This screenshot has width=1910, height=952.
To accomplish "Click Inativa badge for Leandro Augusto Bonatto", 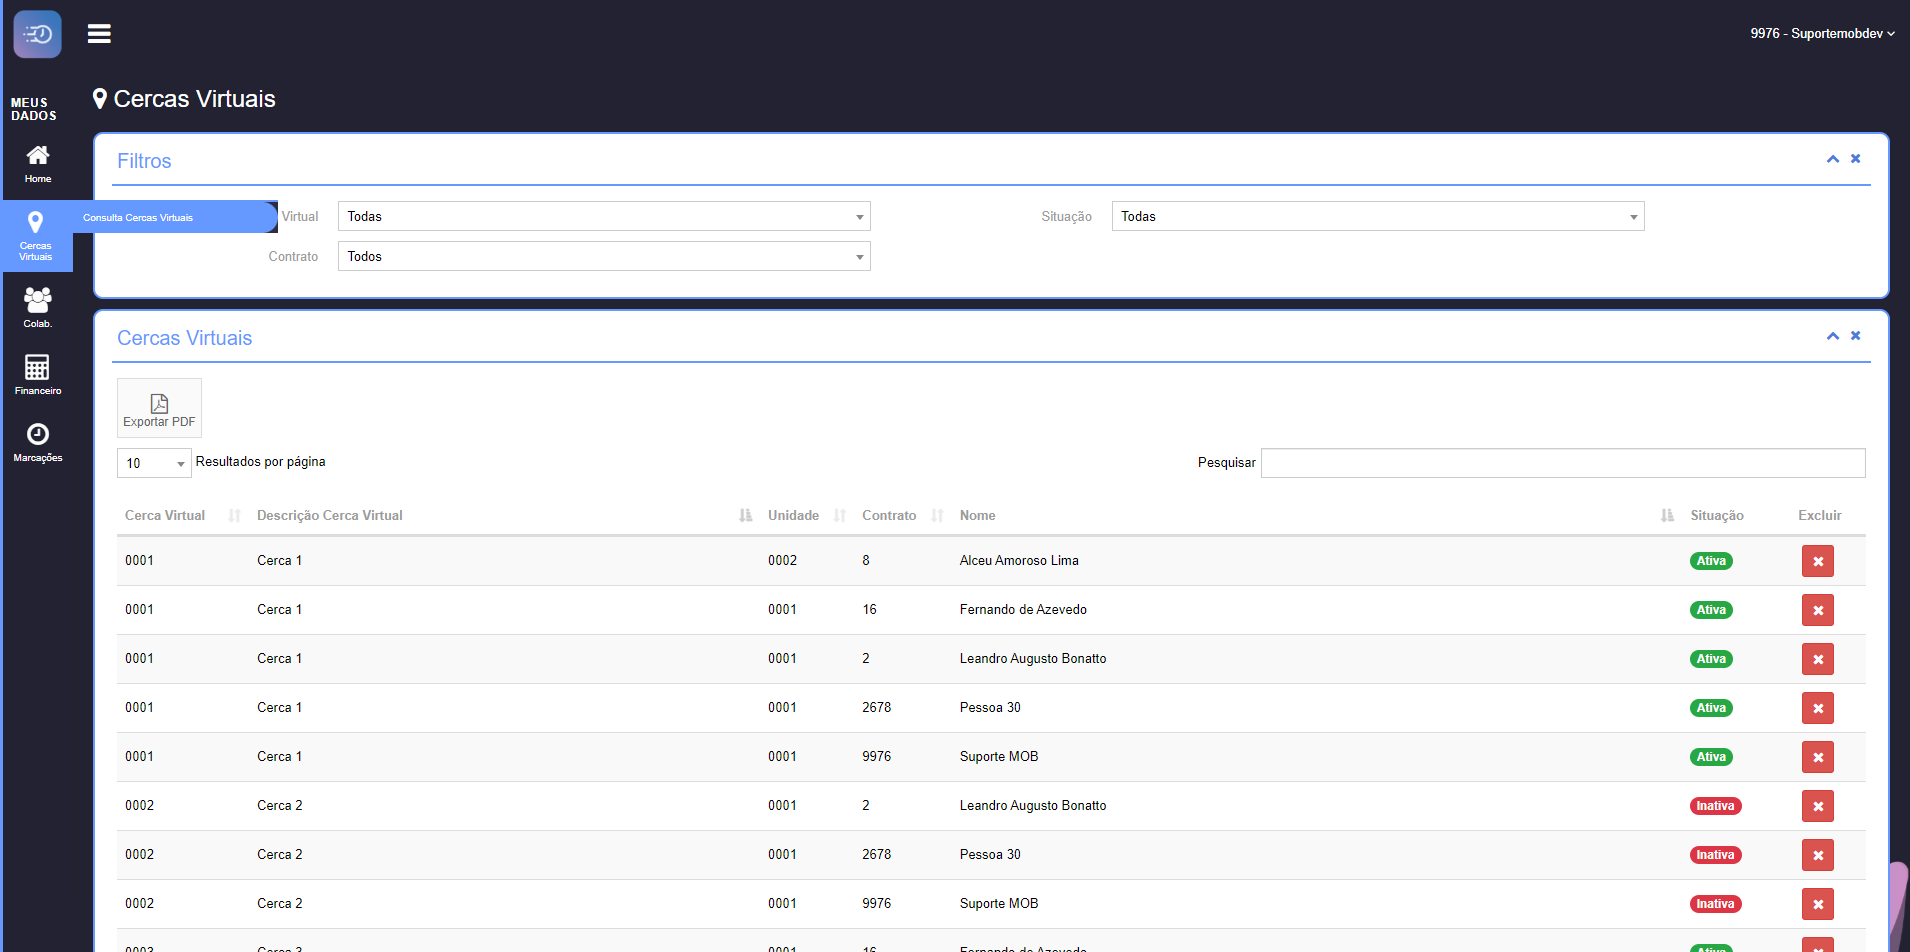I will tap(1715, 806).
